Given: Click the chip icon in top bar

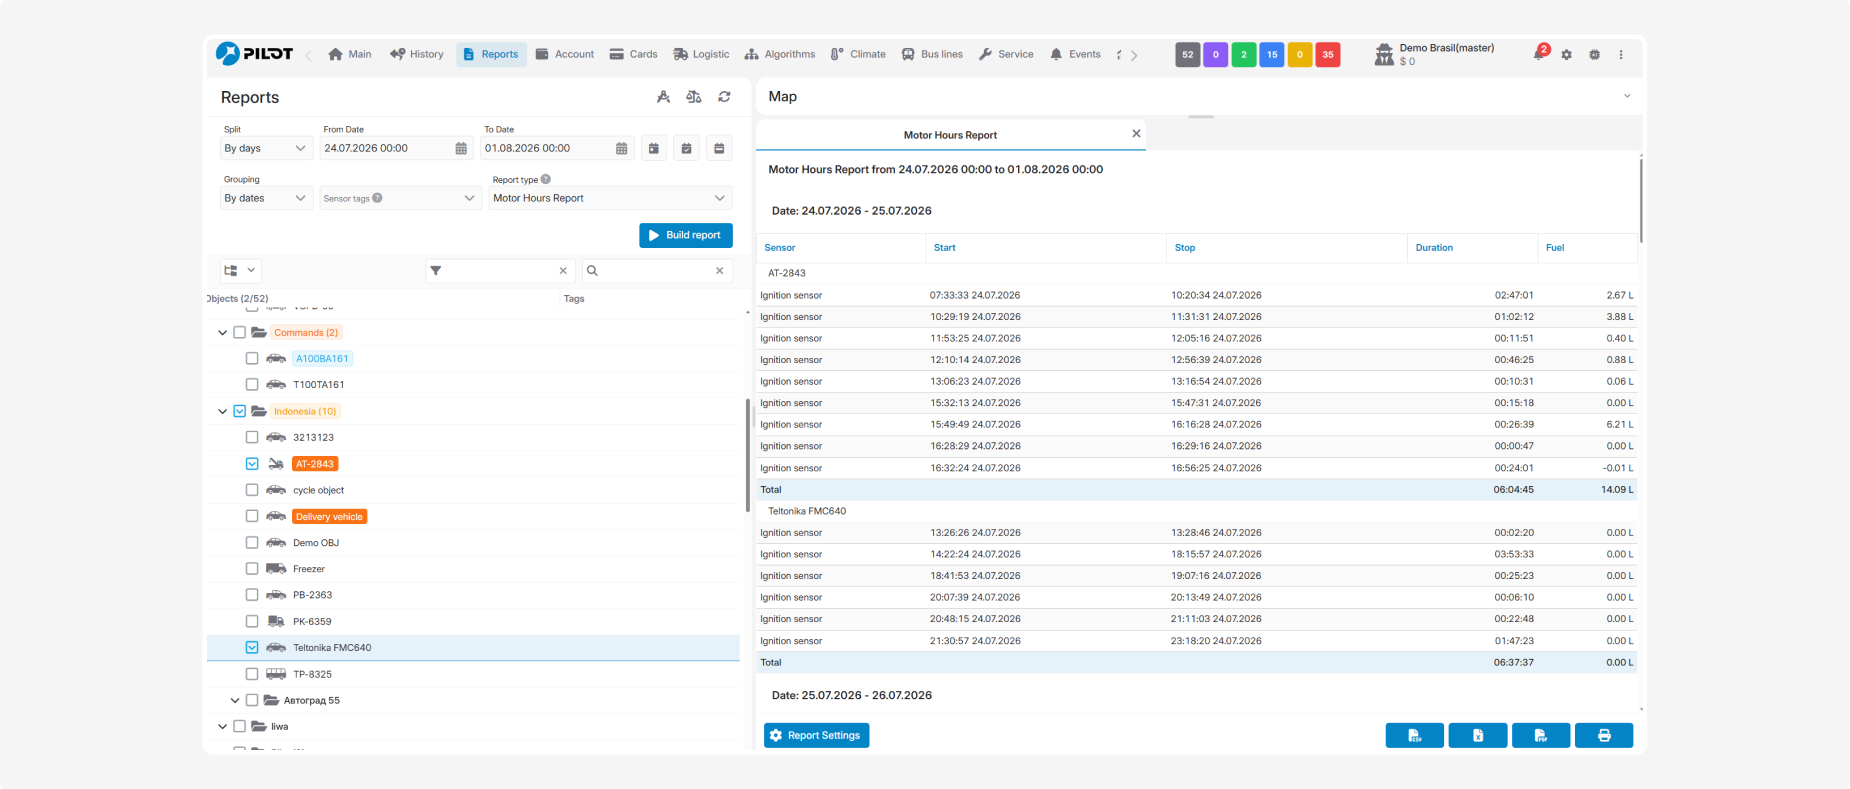Looking at the screenshot, I should [x=1595, y=55].
